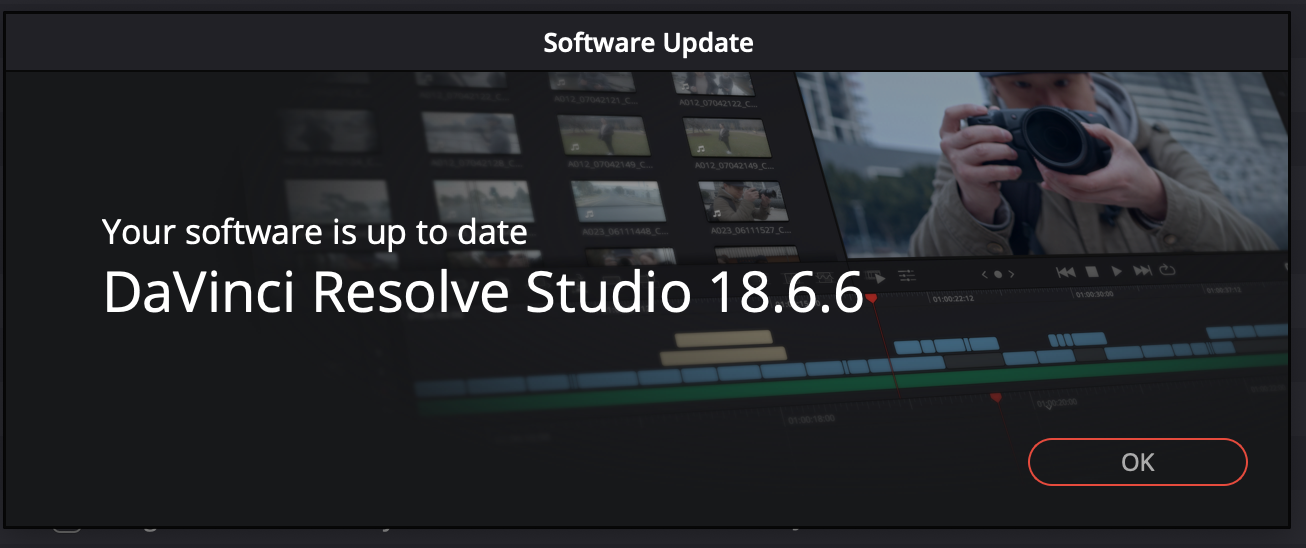Image resolution: width=1306 pixels, height=548 pixels.
Task: Click the play icon under the viewer
Action: 1118,271
